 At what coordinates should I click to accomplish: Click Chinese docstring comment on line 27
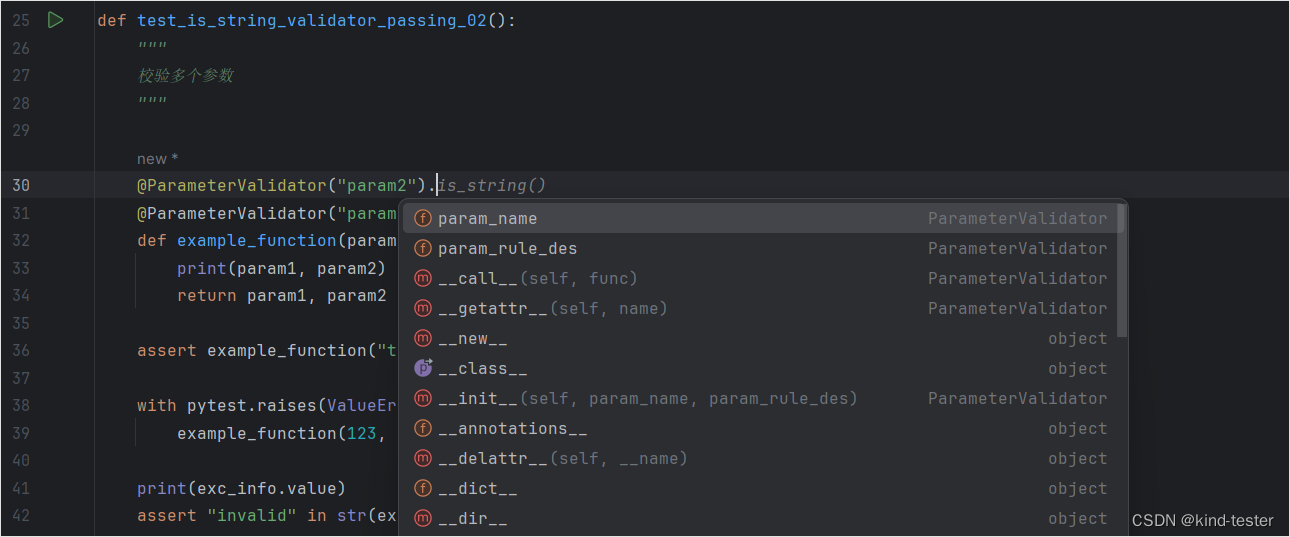(x=185, y=75)
